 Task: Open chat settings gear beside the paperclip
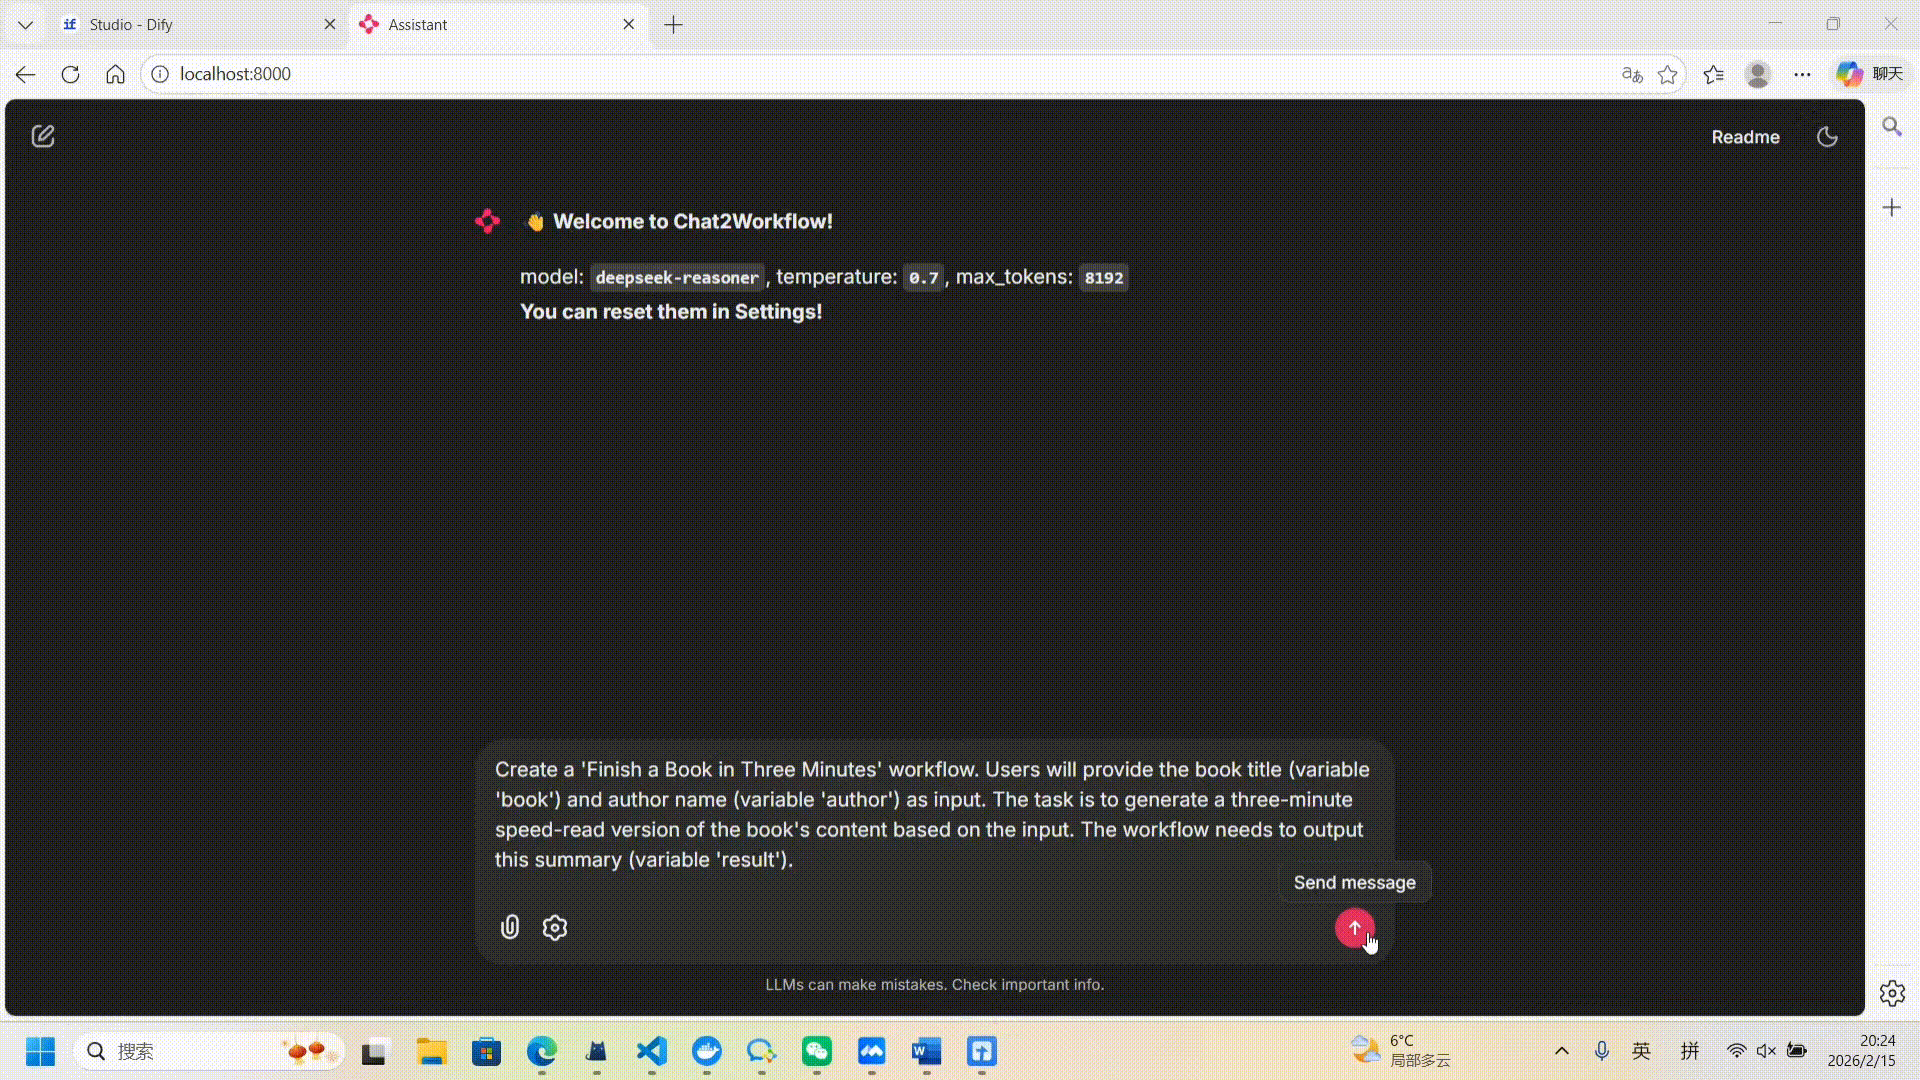tap(555, 927)
